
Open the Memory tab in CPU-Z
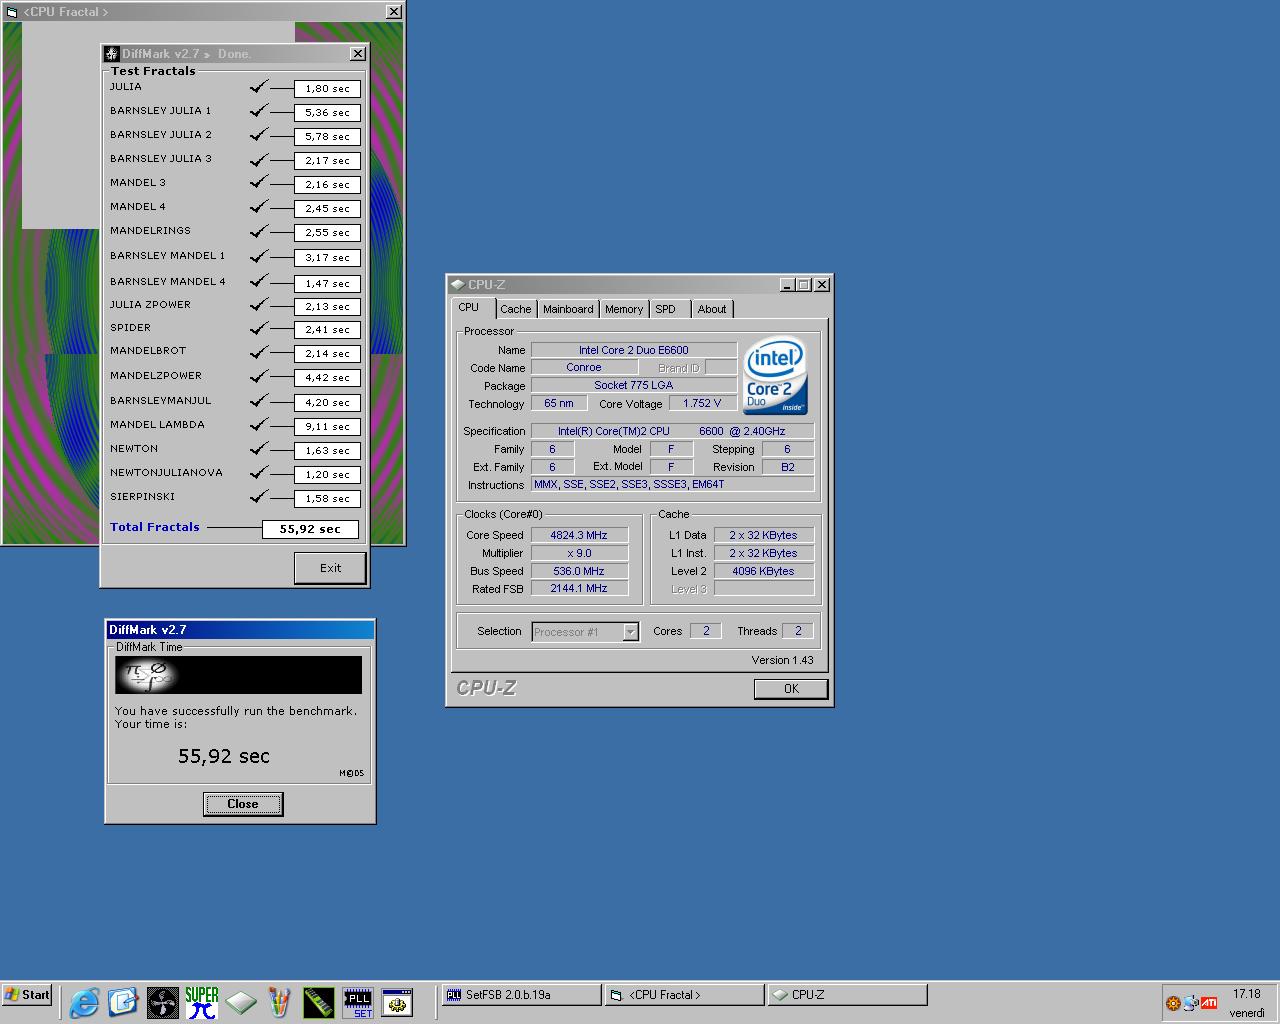click(x=624, y=310)
